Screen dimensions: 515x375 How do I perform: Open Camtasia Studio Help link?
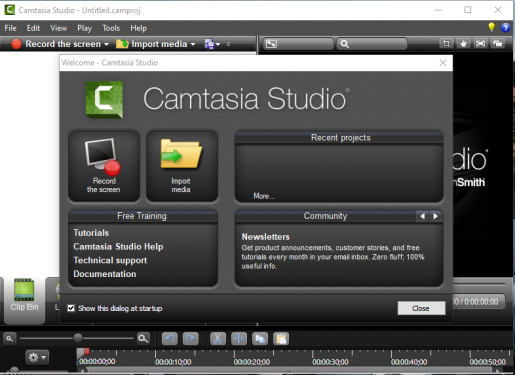click(118, 247)
